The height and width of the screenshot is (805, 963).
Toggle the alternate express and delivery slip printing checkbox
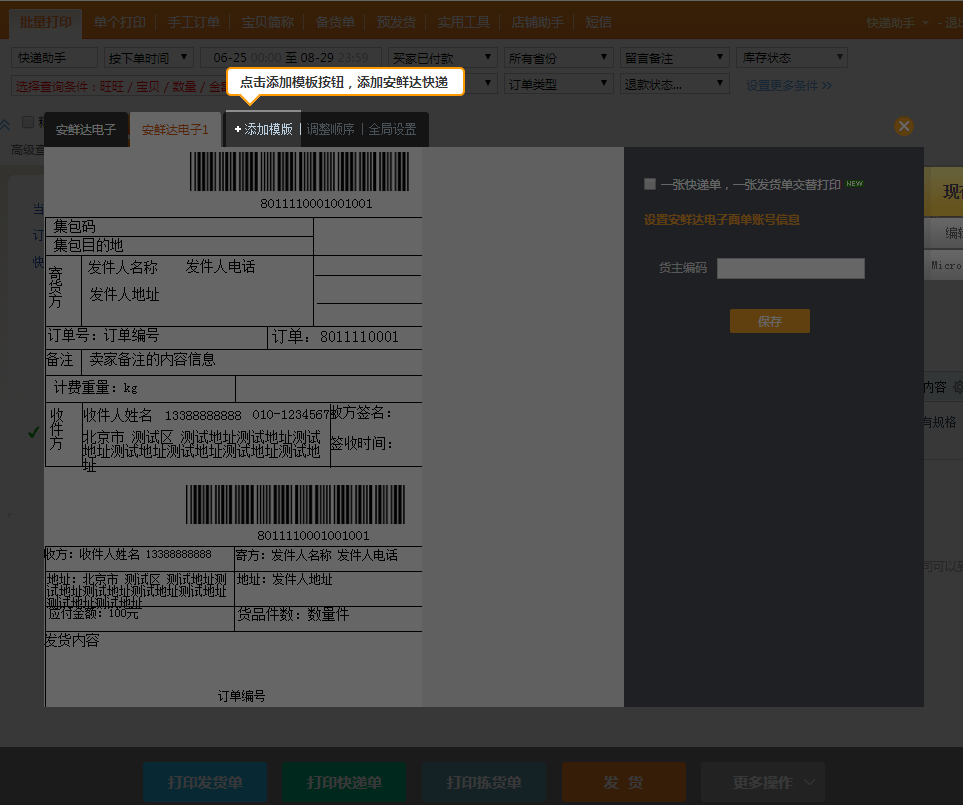pyautogui.click(x=650, y=184)
